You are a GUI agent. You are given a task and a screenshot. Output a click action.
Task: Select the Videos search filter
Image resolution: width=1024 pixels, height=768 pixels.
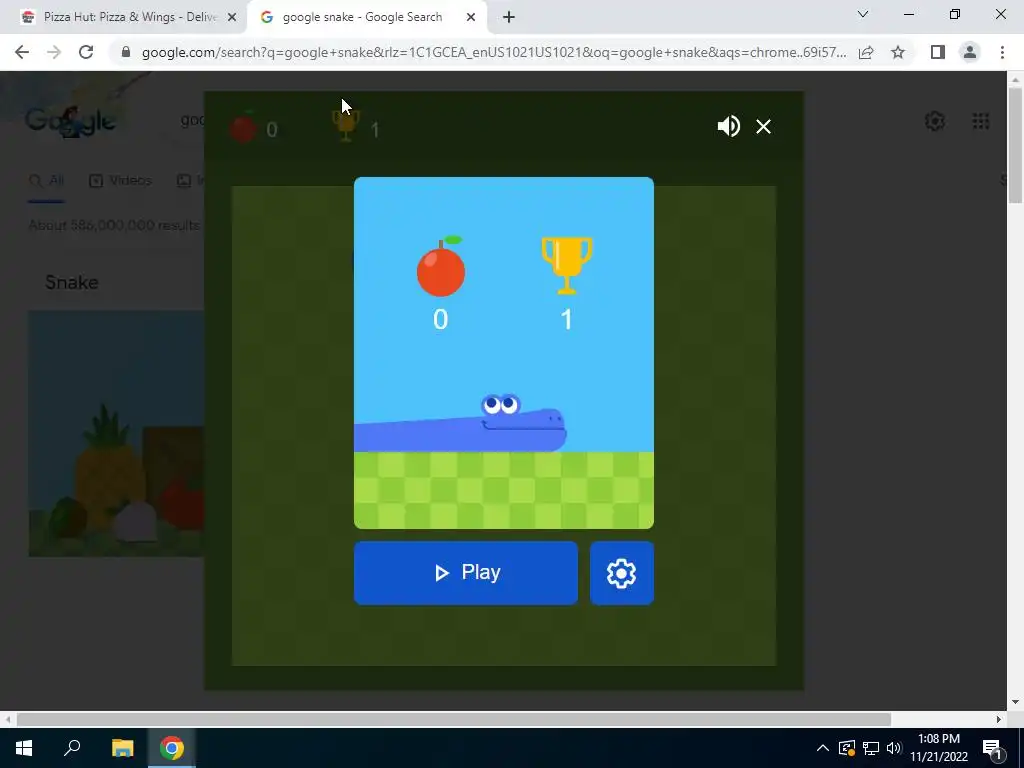click(x=120, y=180)
